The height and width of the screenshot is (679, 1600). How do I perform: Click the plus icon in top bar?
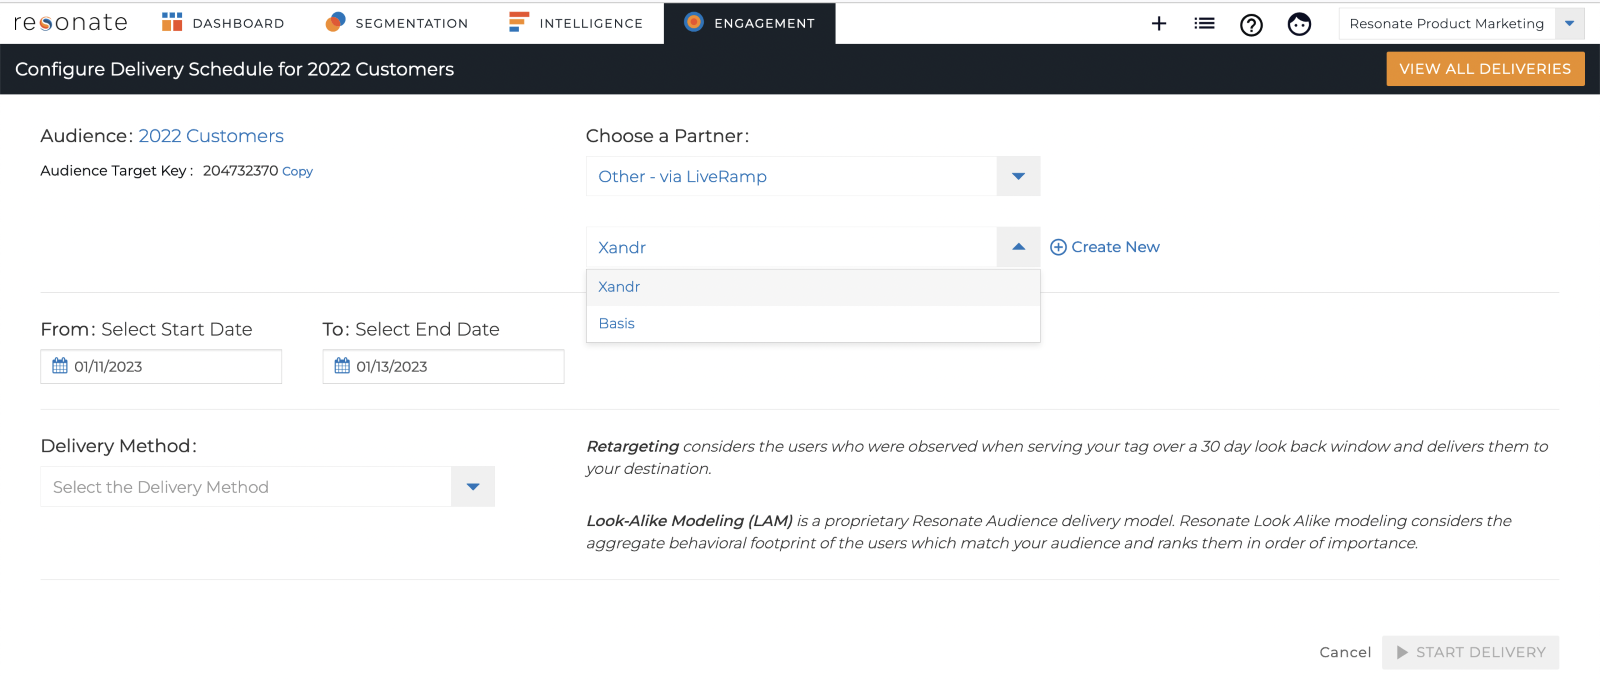pyautogui.click(x=1159, y=23)
